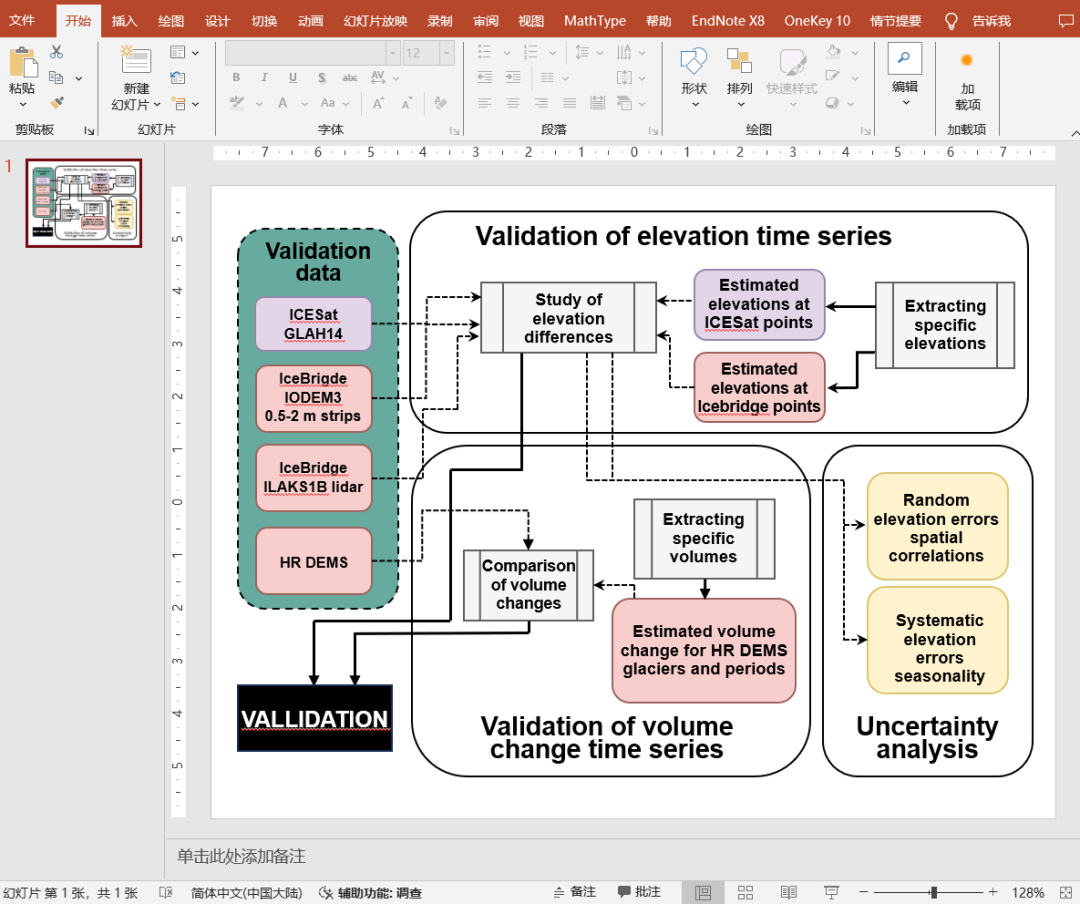1080x904 pixels.
Task: Click the 128% zoom level
Action: point(1028,892)
